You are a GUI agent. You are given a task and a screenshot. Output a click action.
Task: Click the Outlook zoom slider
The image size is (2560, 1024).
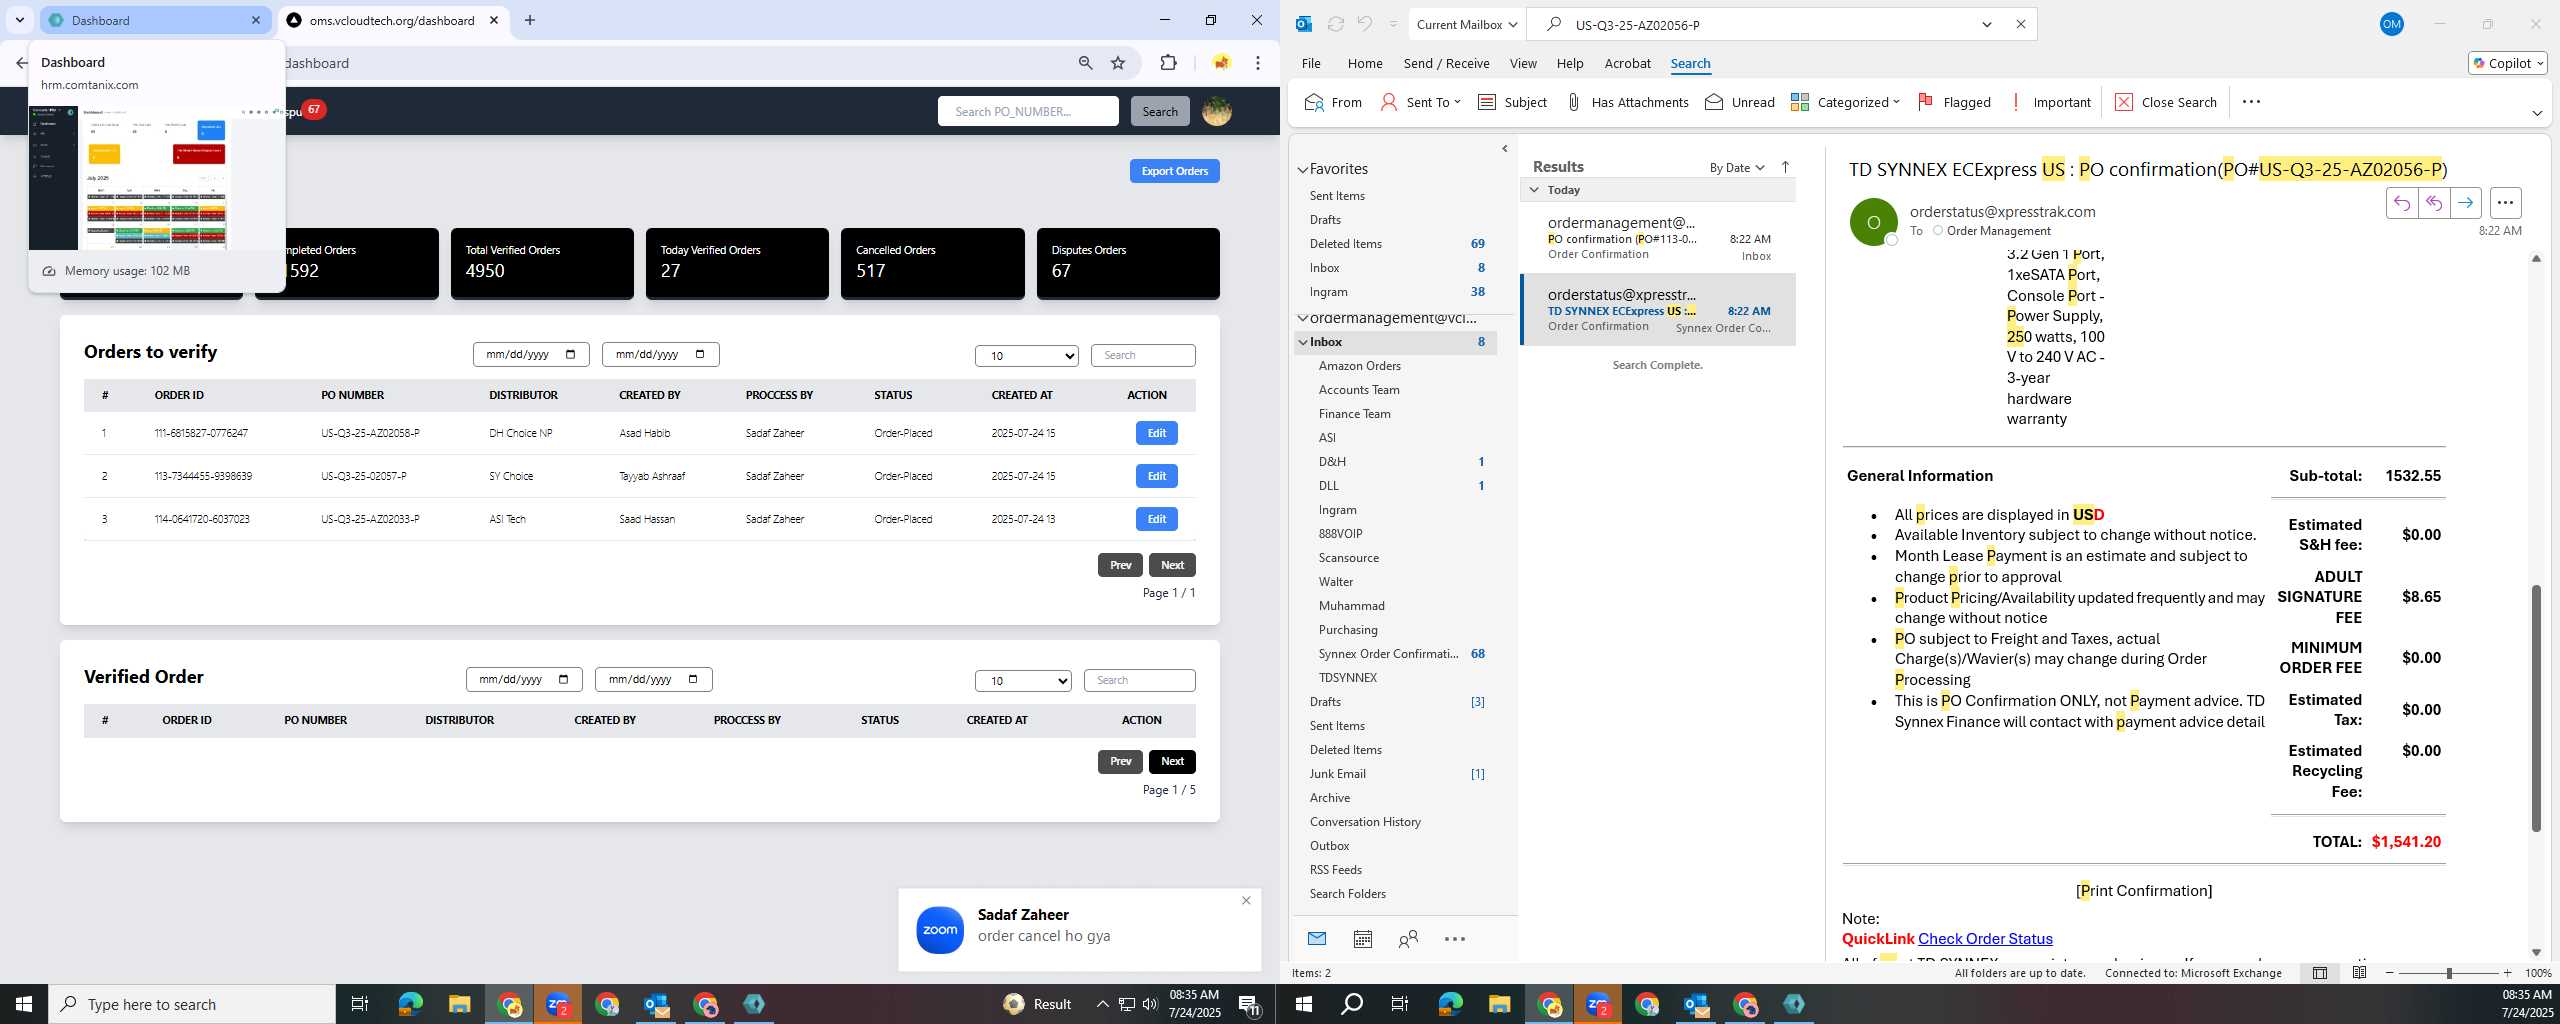(2449, 973)
